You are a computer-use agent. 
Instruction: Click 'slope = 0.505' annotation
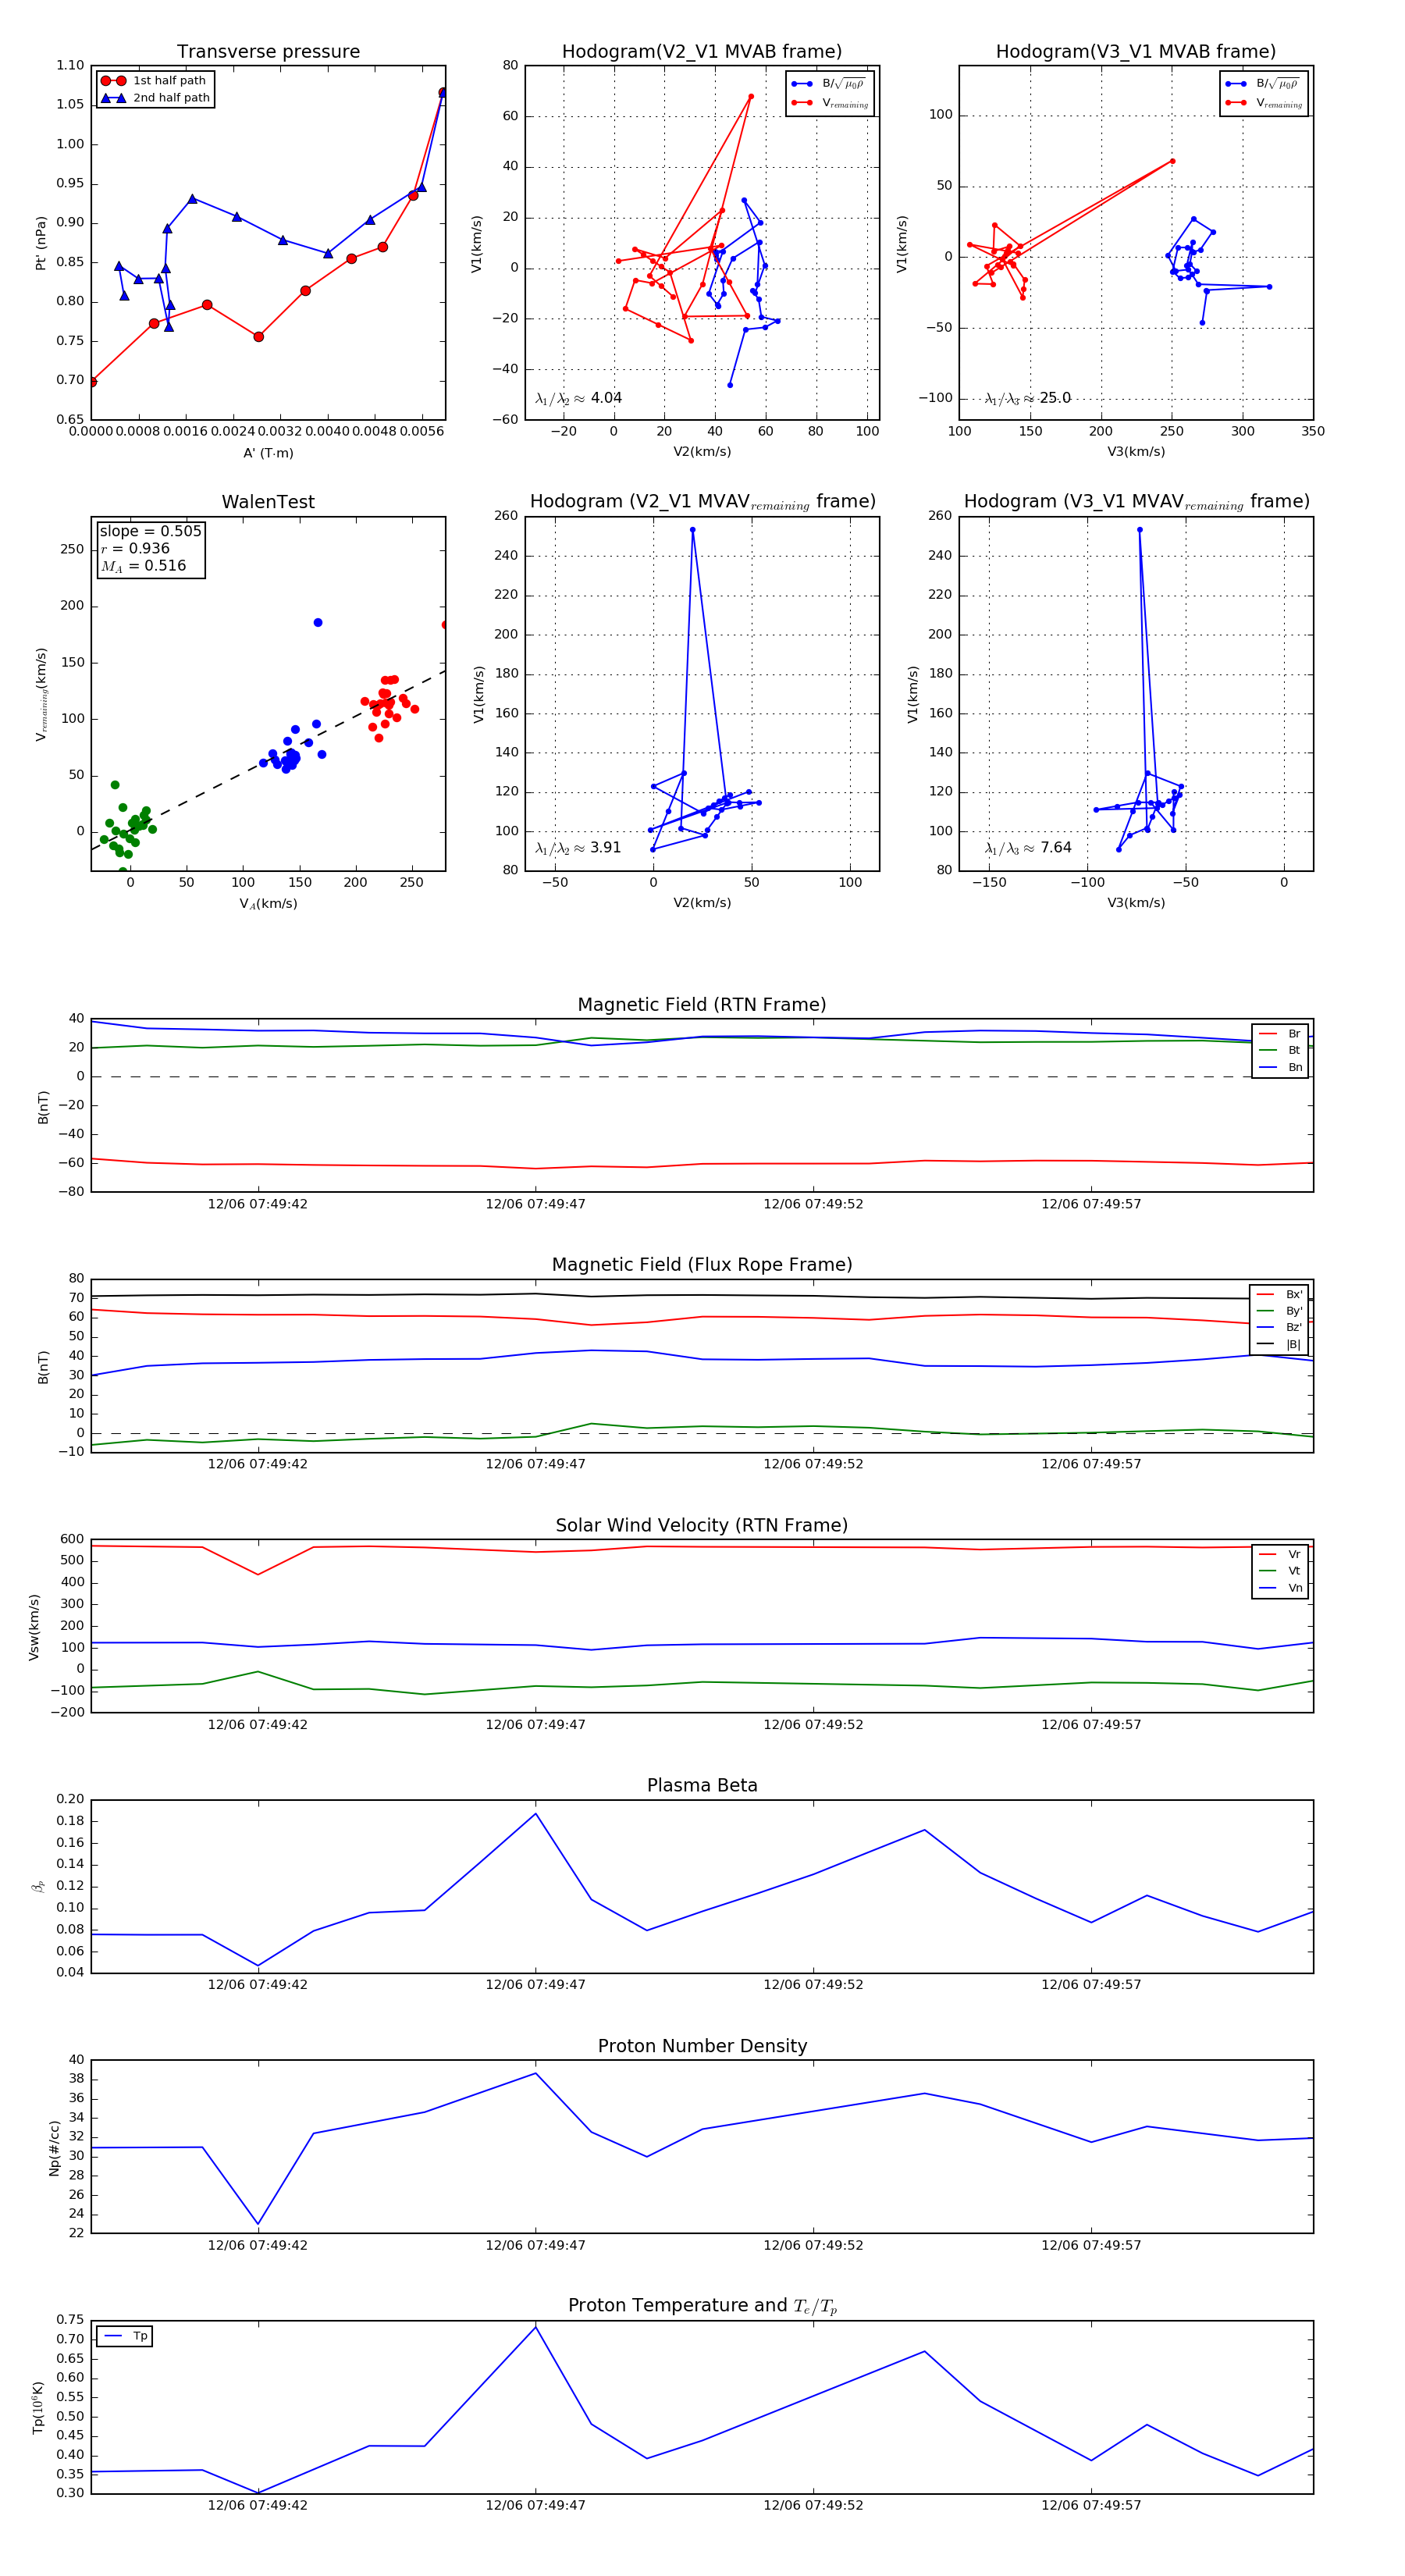coord(150,531)
